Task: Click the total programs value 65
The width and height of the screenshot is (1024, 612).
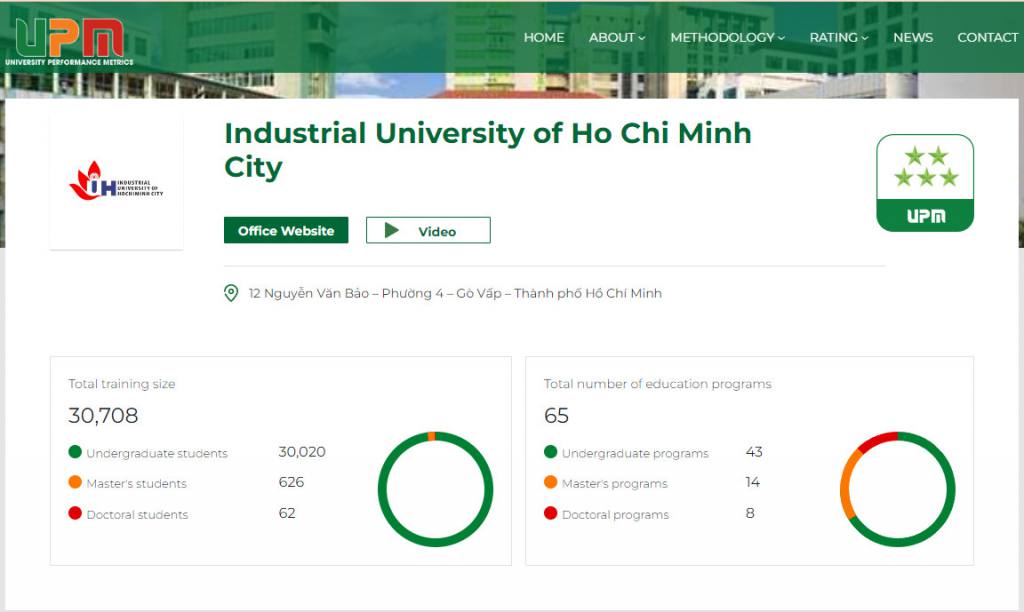Action: pos(556,415)
